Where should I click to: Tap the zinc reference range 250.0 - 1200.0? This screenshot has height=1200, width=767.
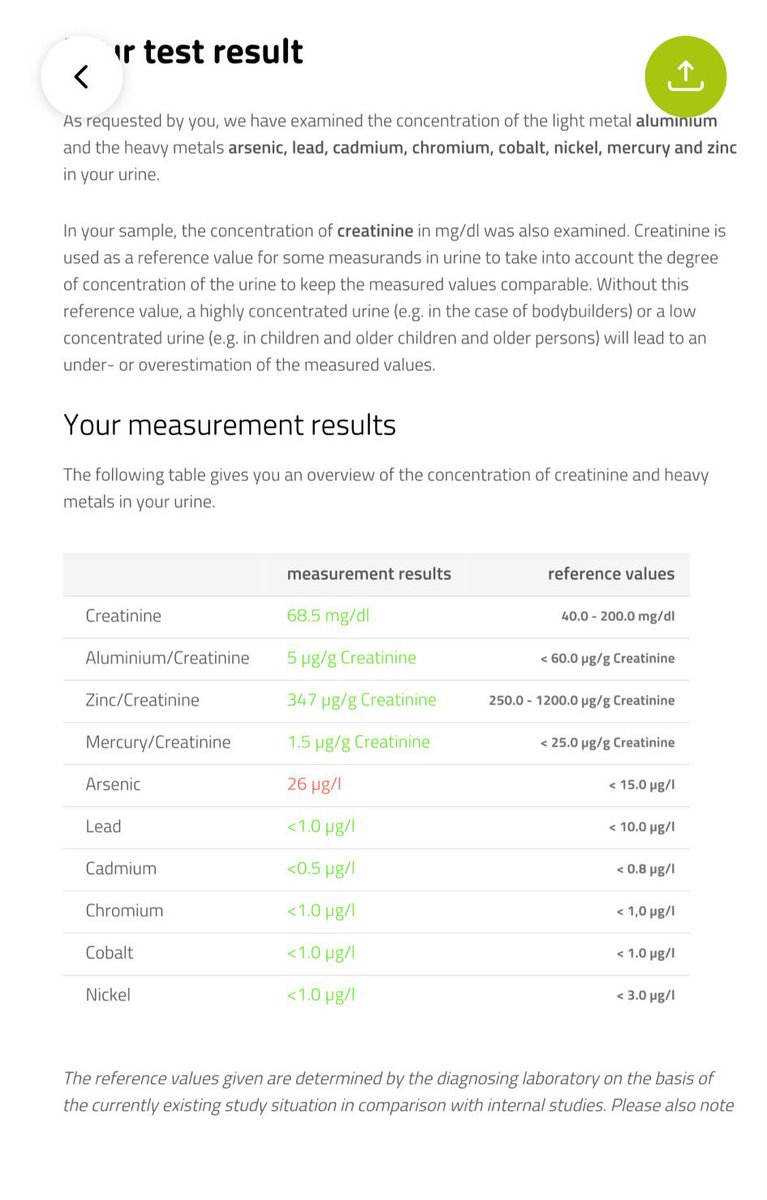pos(581,701)
